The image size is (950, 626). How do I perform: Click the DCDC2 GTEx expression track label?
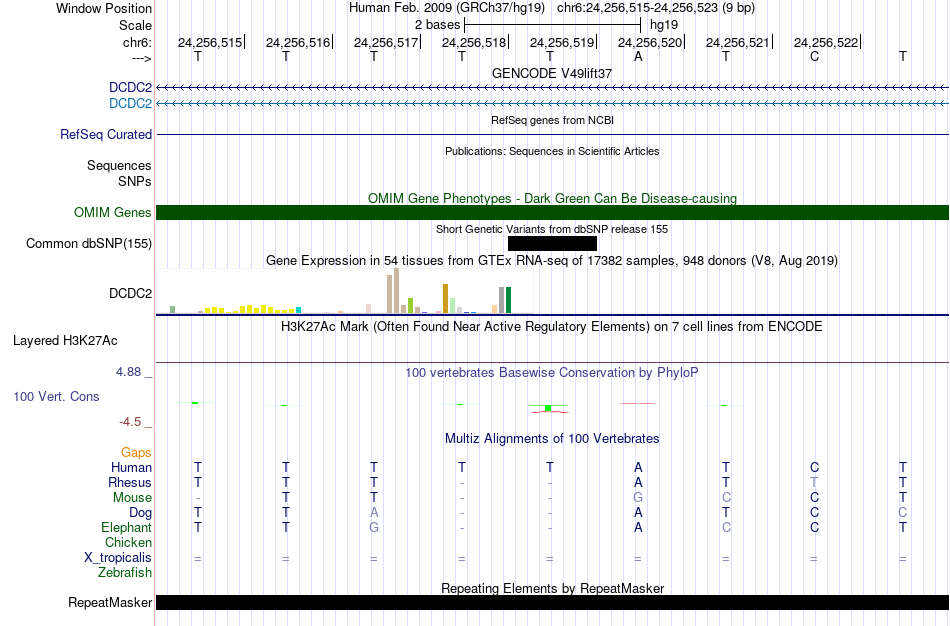pyautogui.click(x=130, y=293)
